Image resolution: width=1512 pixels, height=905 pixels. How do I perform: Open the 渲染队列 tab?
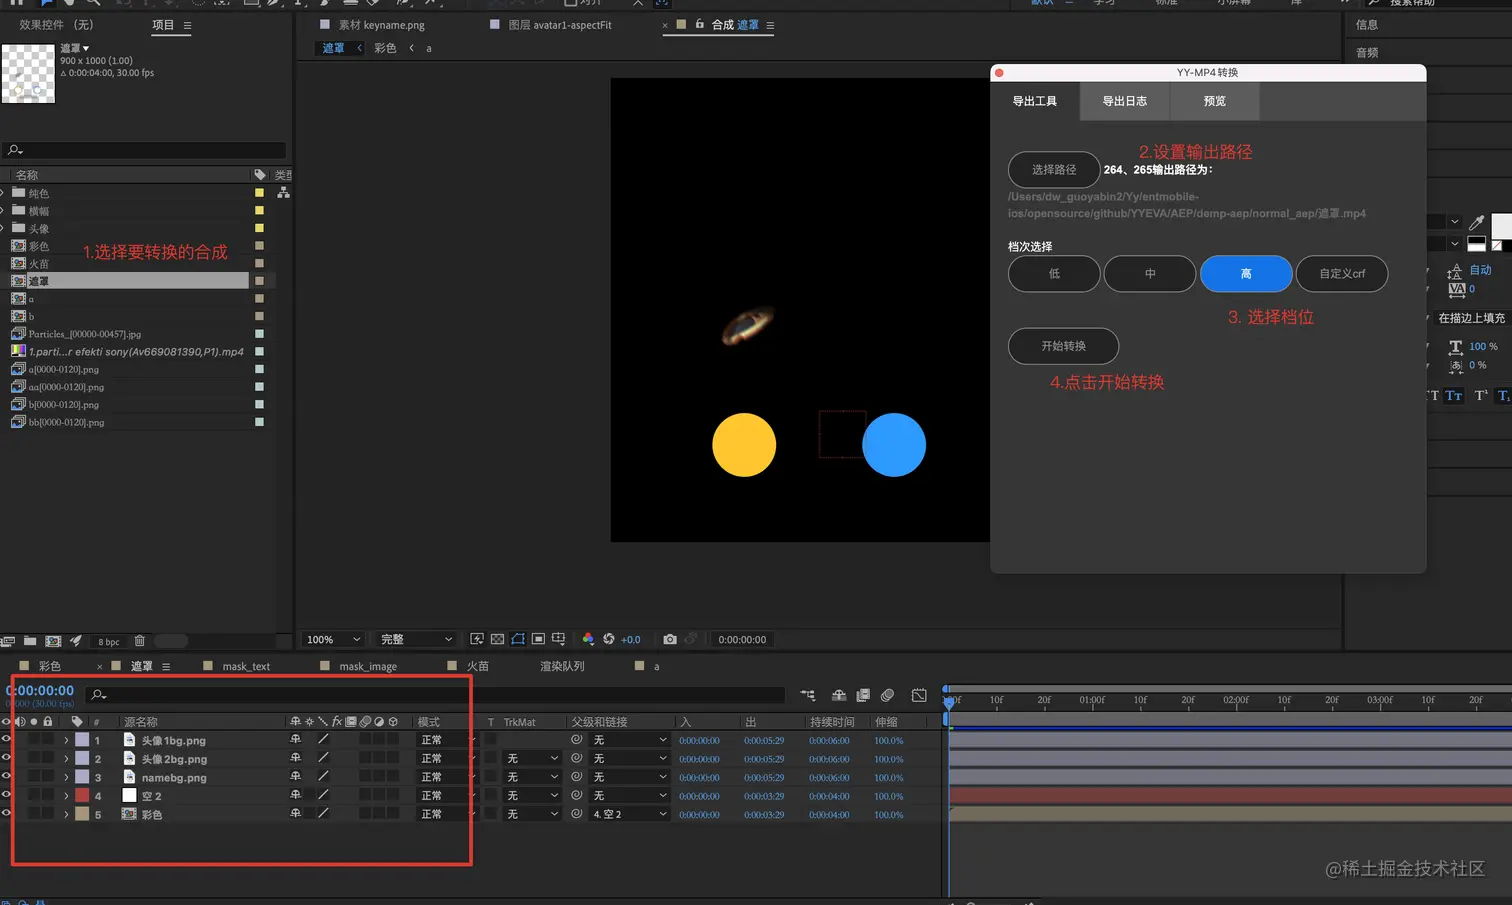click(x=562, y=666)
